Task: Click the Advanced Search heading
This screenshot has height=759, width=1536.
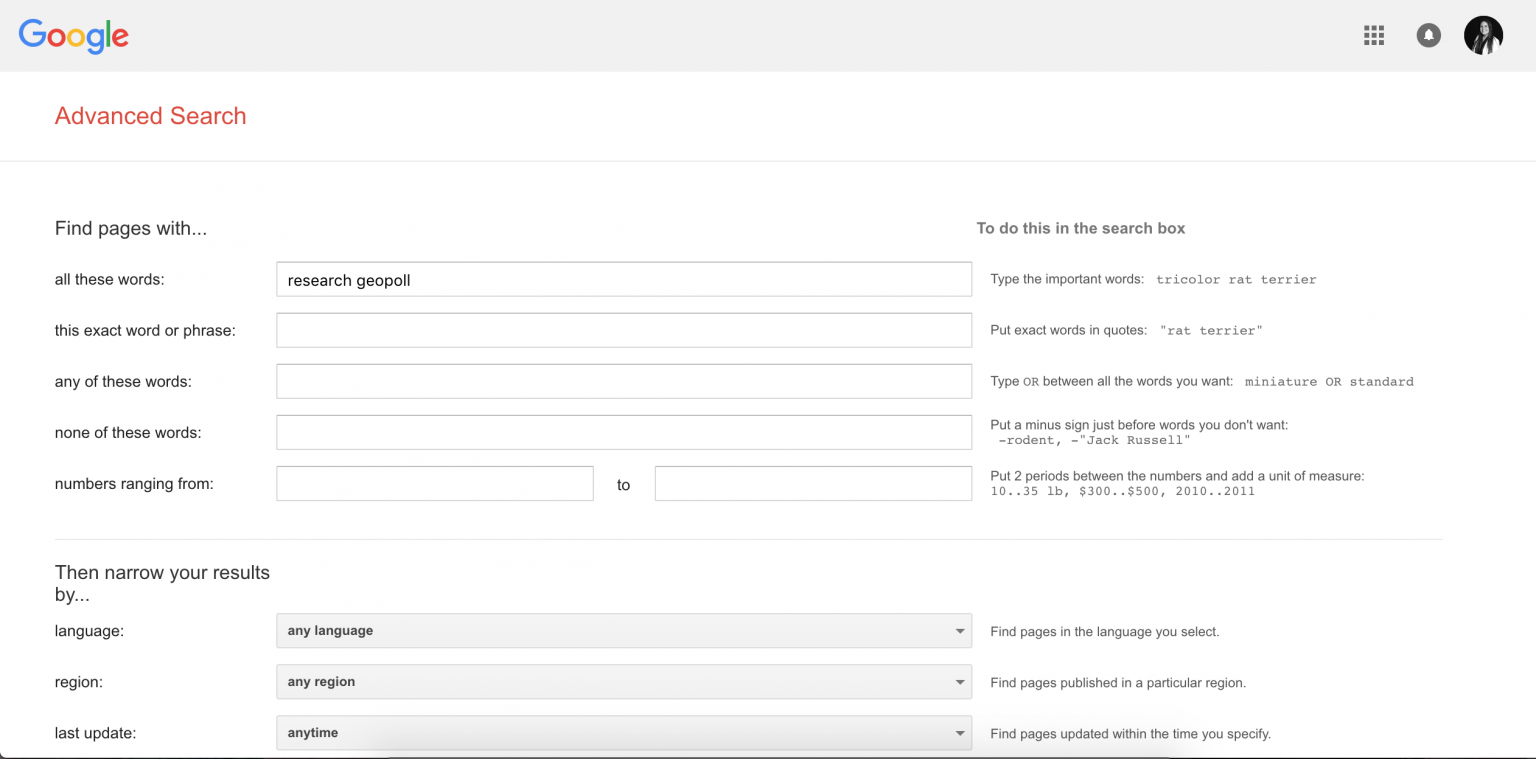Action: [150, 116]
